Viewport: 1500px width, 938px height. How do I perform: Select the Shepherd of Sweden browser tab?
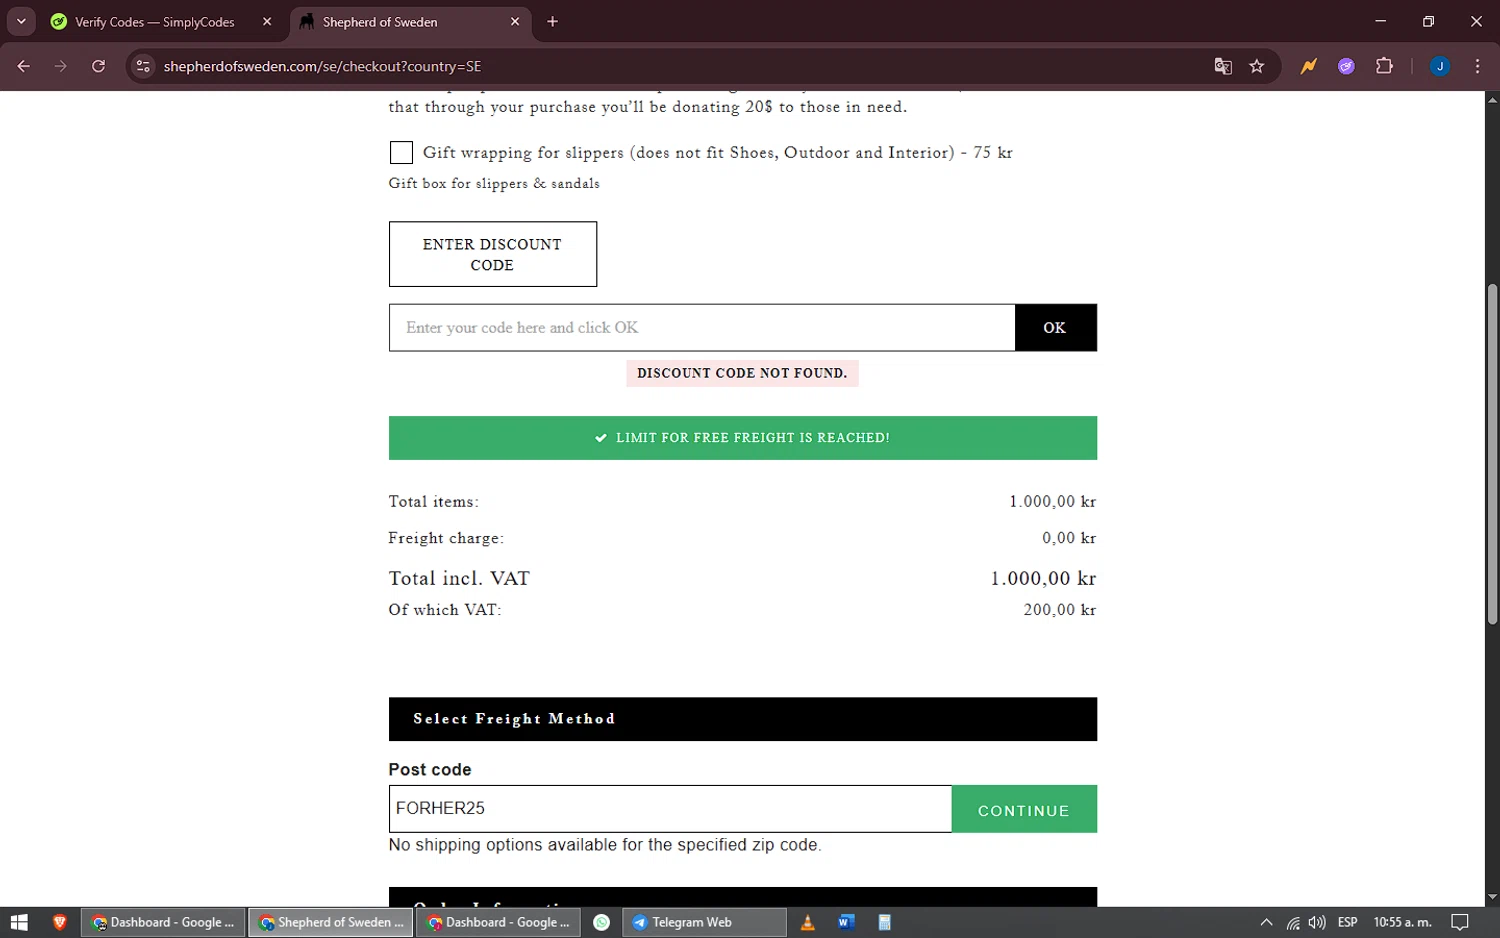point(380,22)
